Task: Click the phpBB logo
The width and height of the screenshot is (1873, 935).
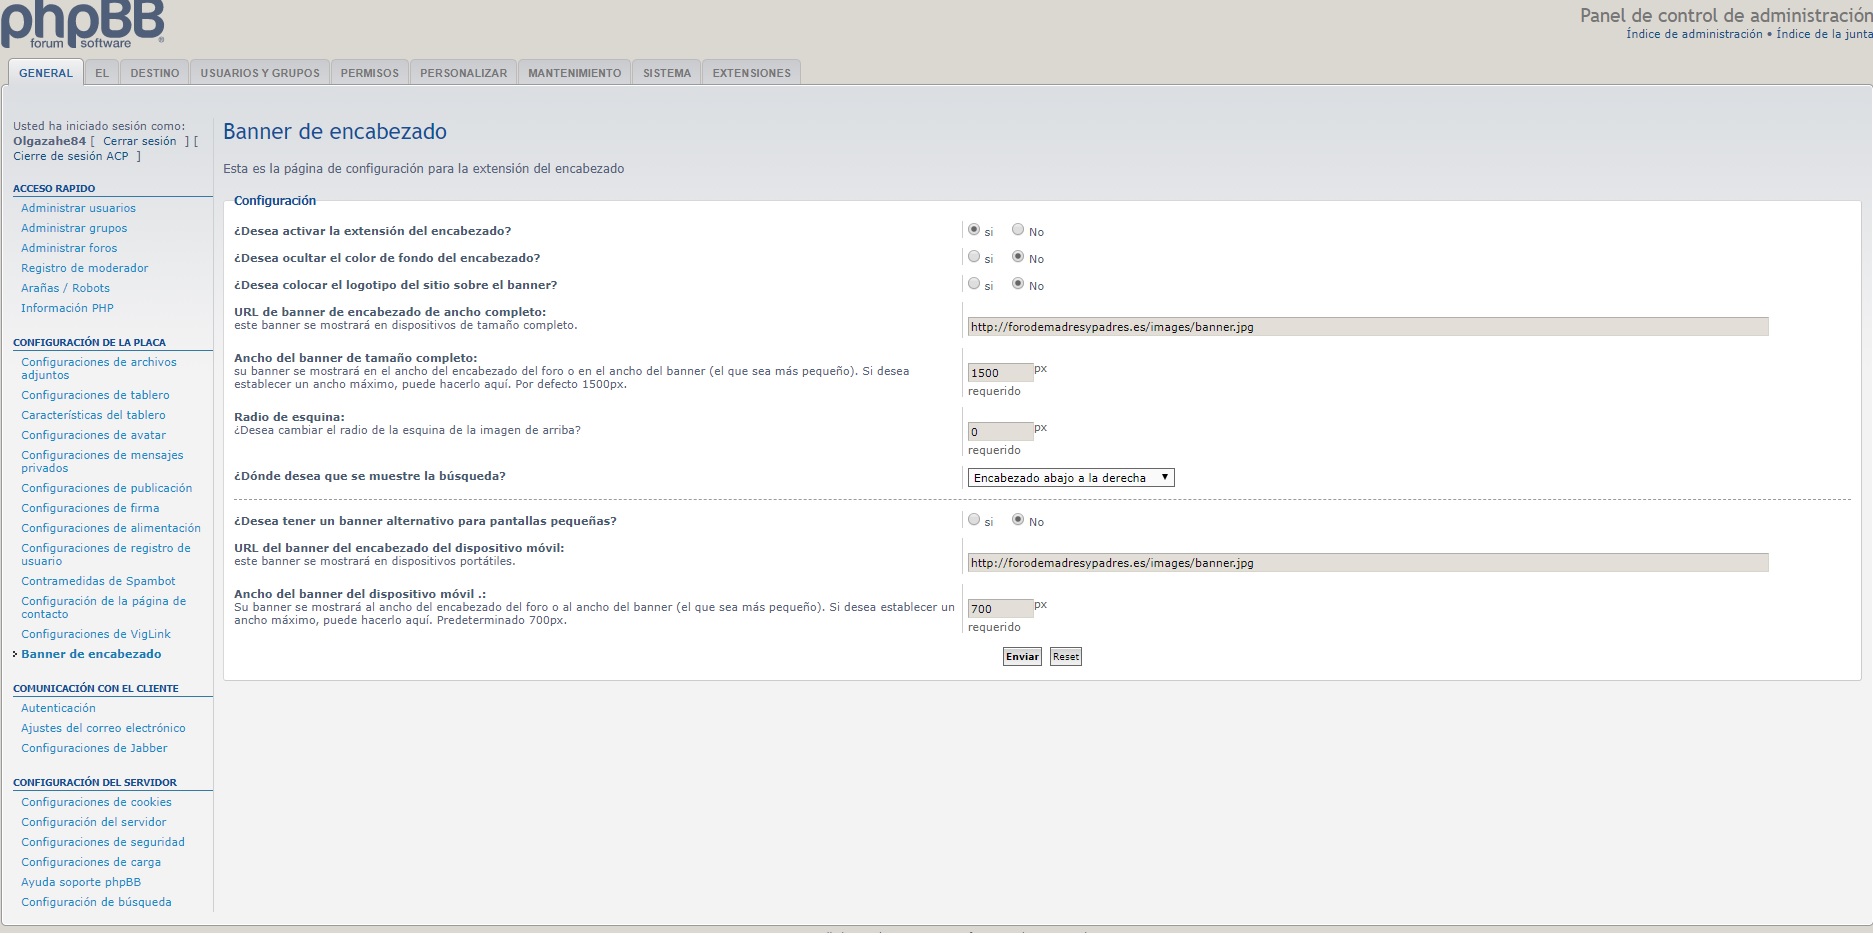Action: pyautogui.click(x=82, y=25)
